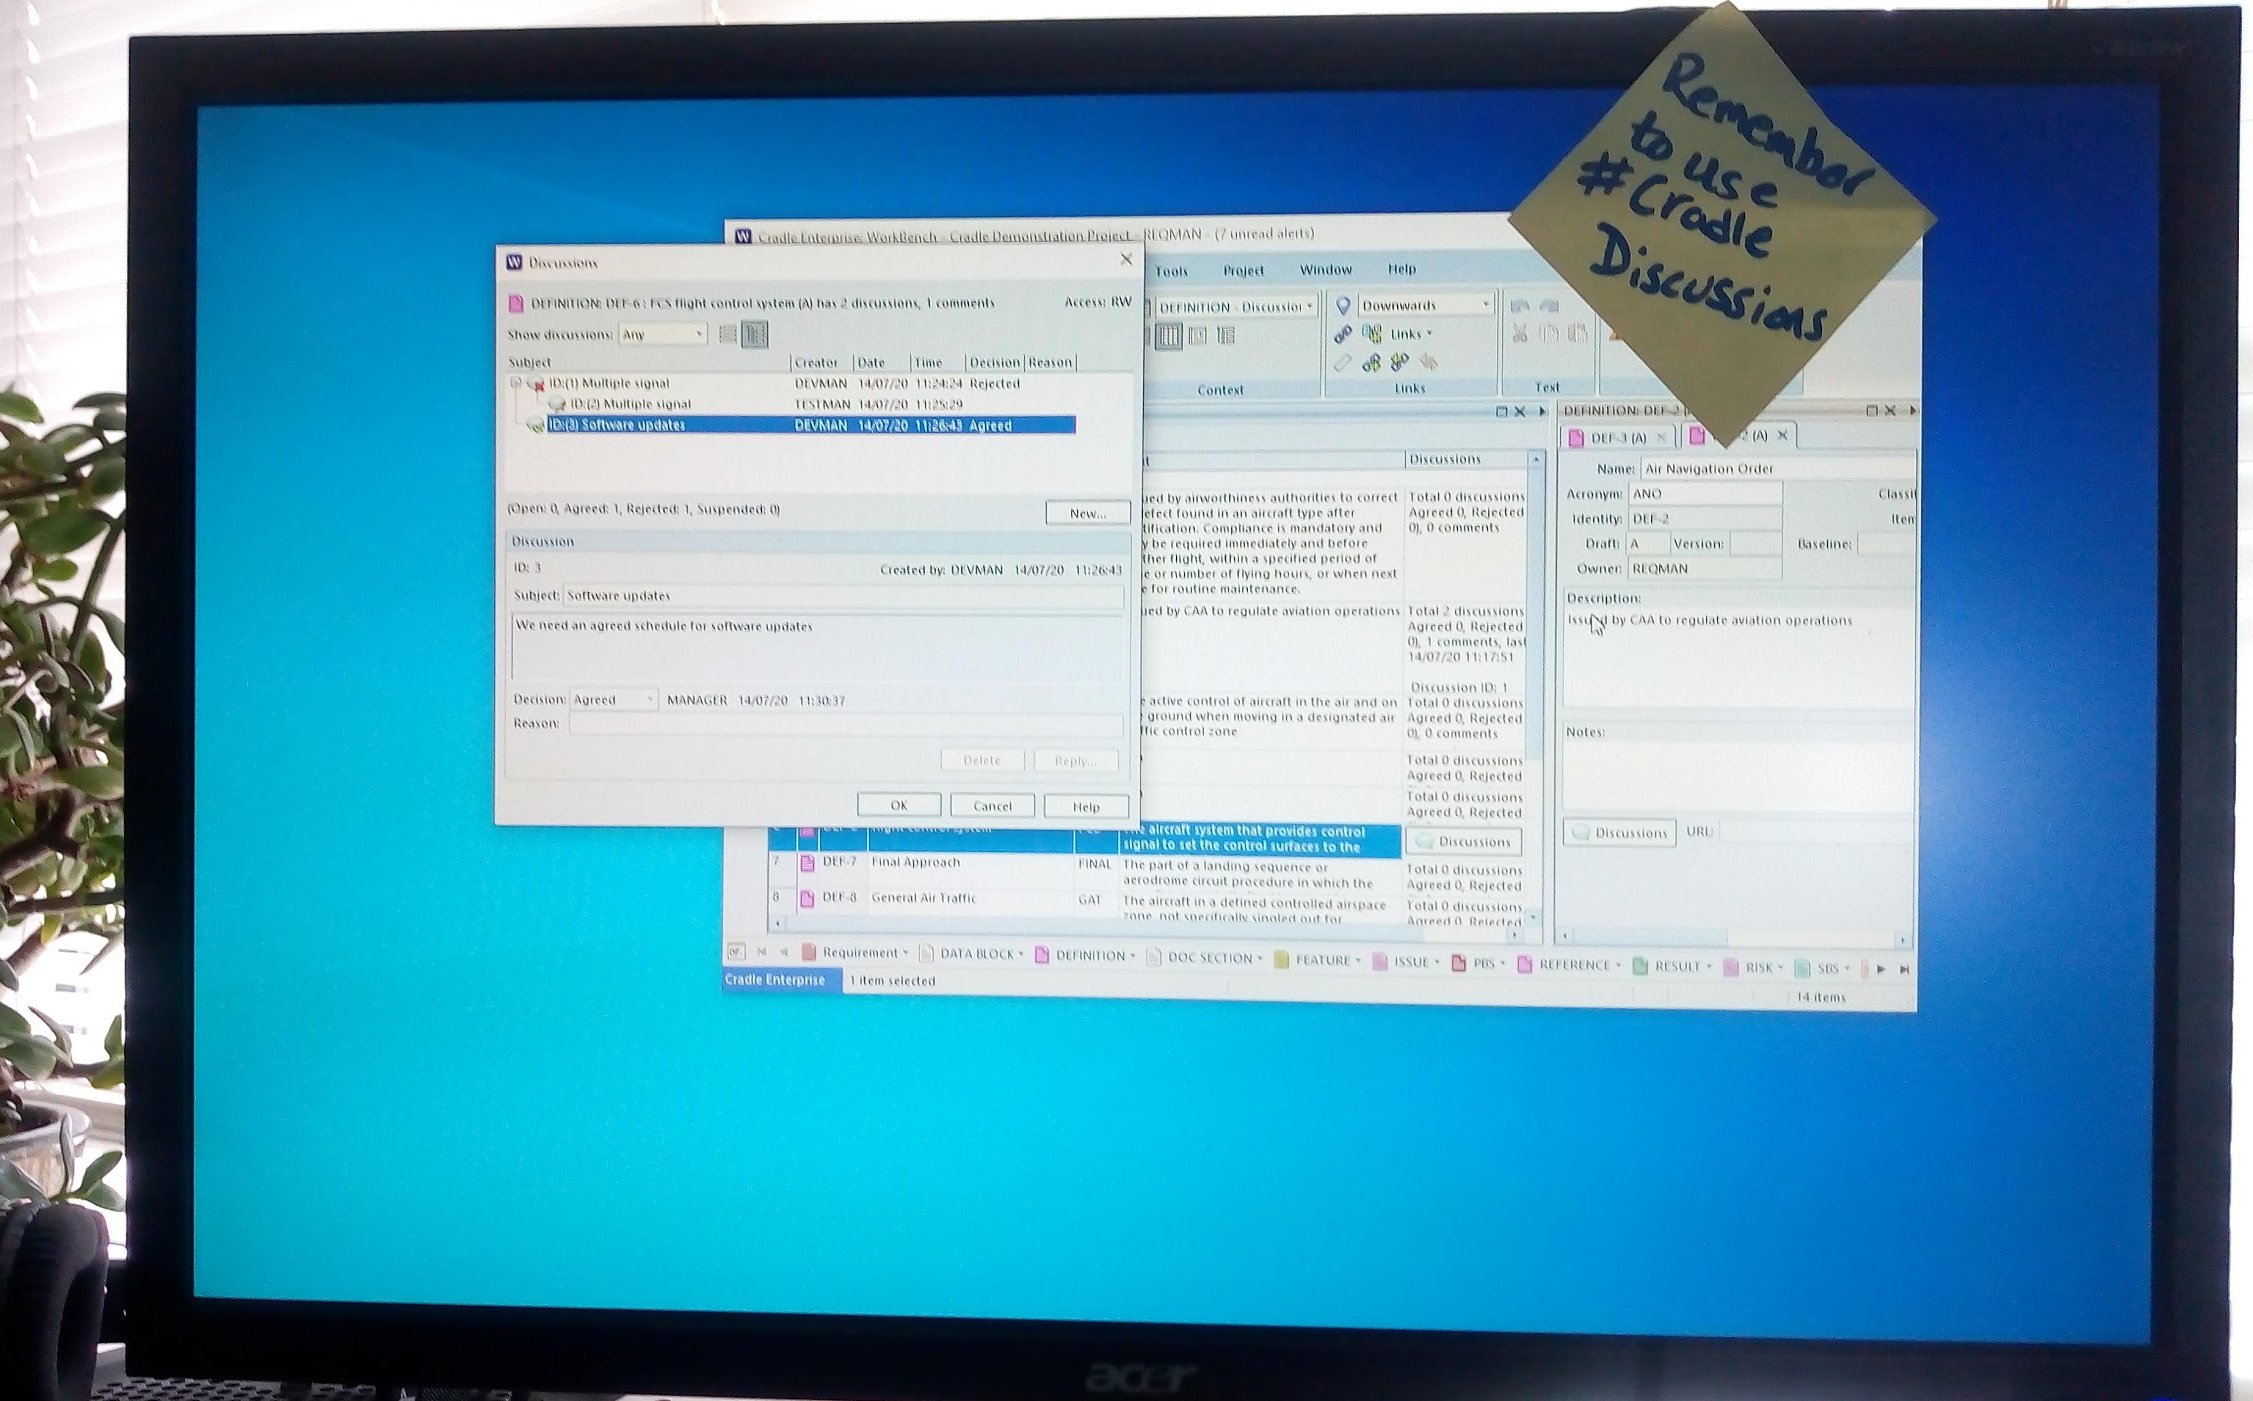Sort discussions by Creator column

[821, 362]
